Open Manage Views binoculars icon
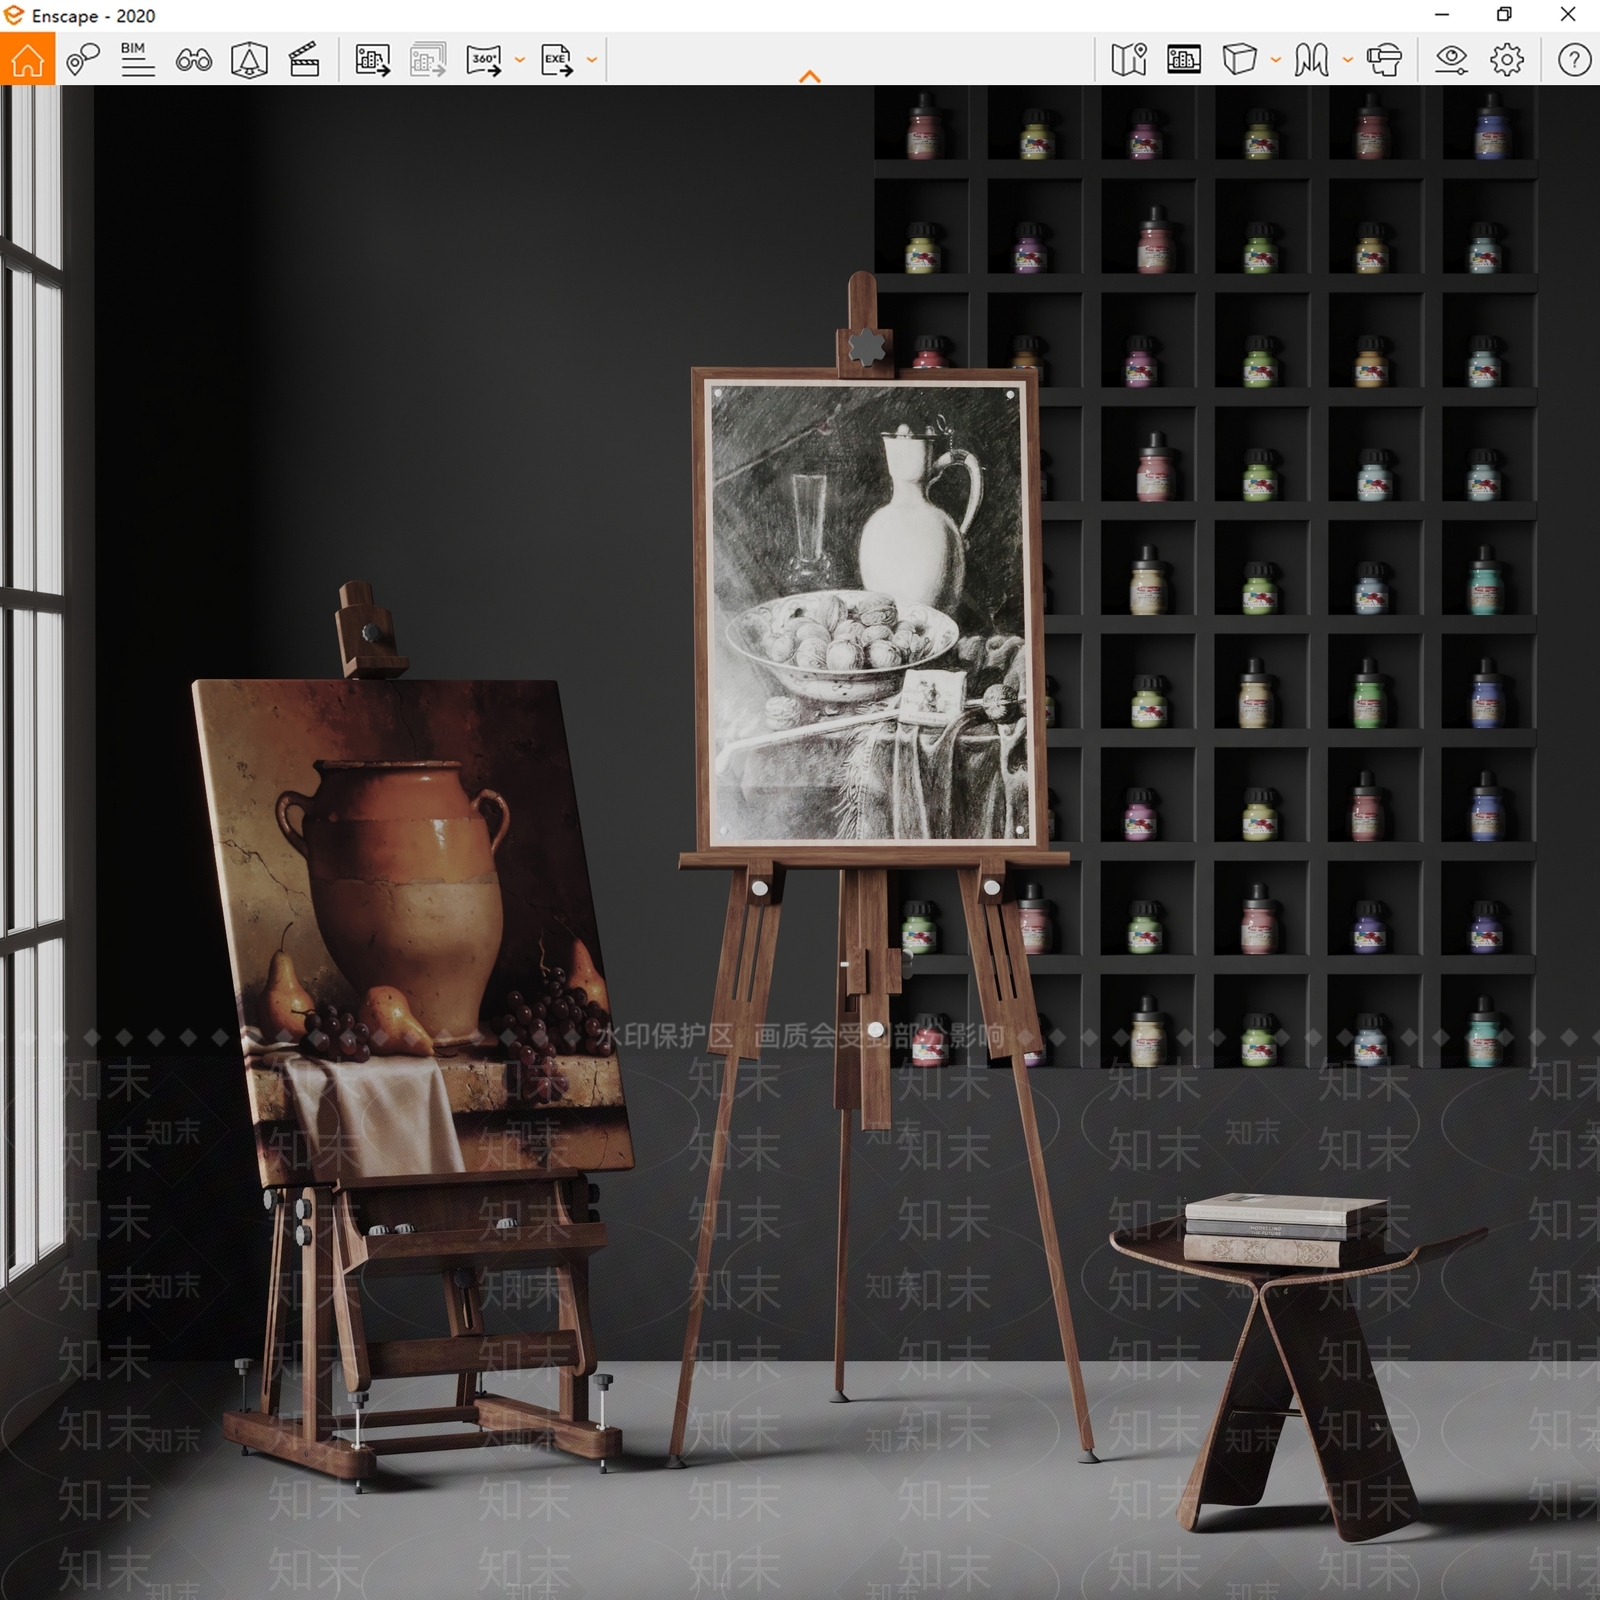1600x1600 pixels. pyautogui.click(x=193, y=60)
